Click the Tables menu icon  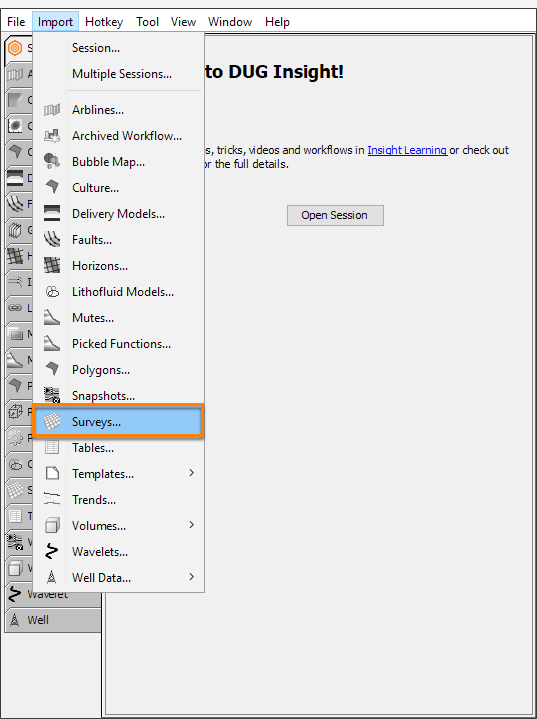[x=52, y=448]
